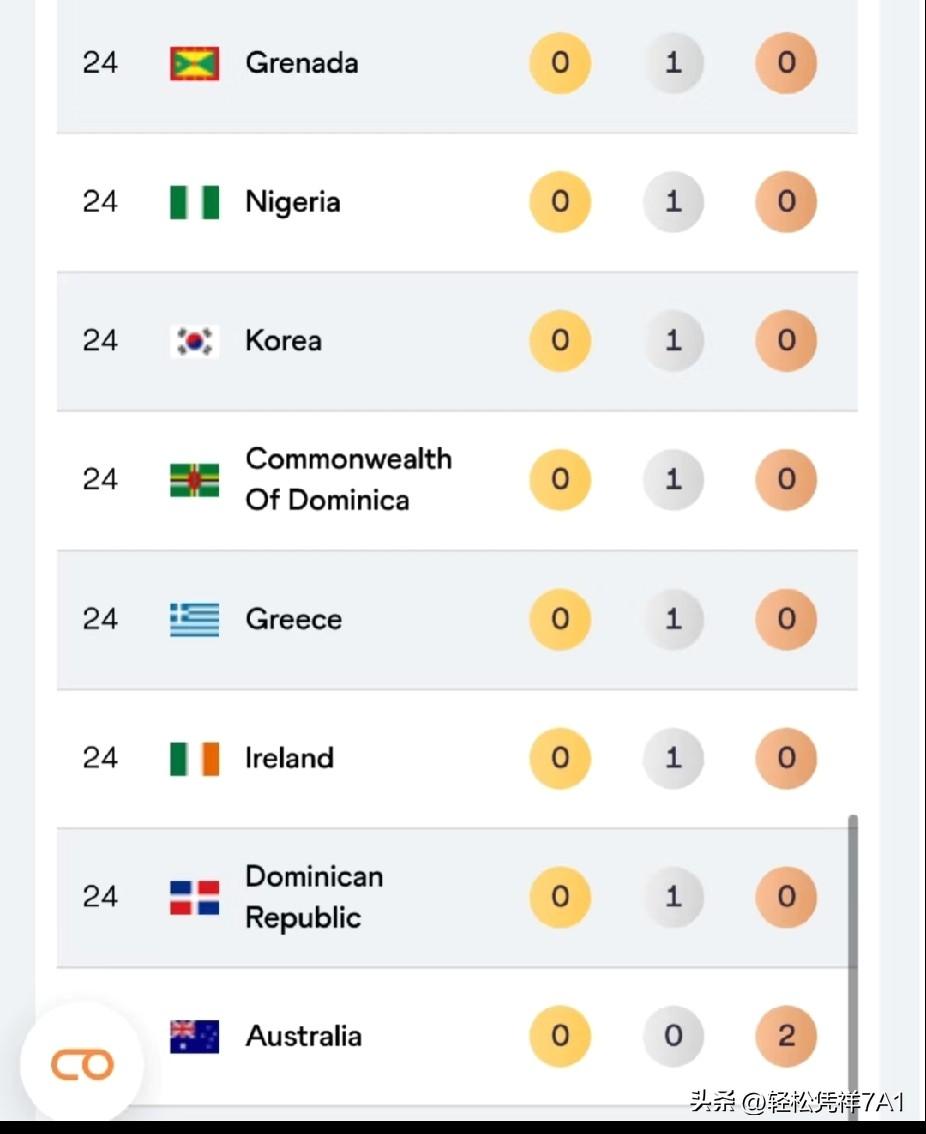
Task: Click the Australia flag icon
Action: 195,1036
